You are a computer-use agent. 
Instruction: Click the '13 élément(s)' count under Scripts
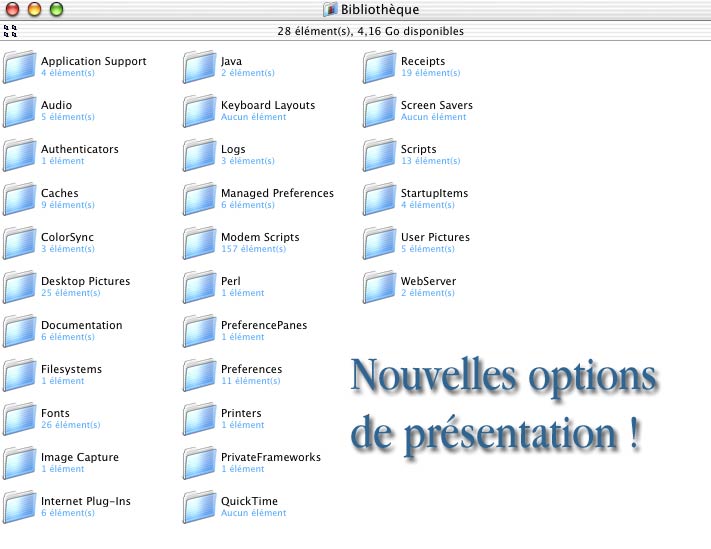(x=431, y=161)
